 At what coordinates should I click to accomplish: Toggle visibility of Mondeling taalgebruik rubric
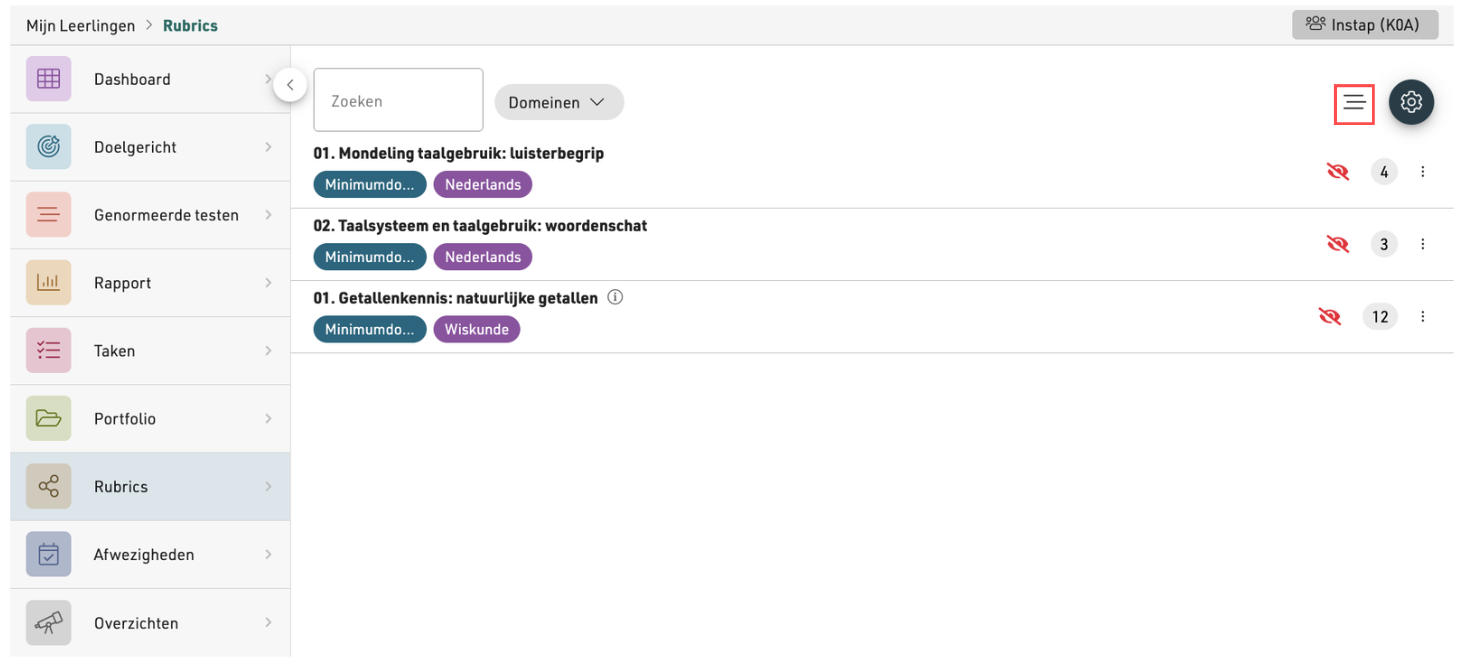click(x=1337, y=172)
